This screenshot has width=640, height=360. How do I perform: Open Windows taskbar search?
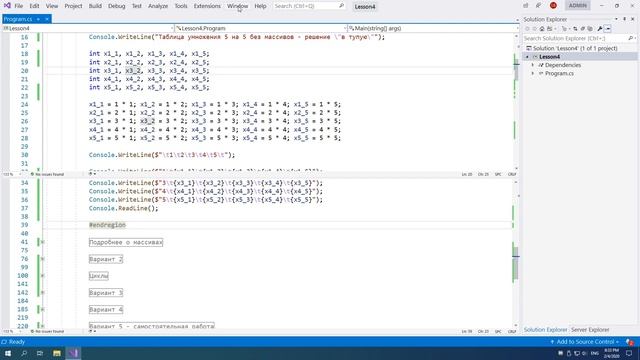[24, 353]
